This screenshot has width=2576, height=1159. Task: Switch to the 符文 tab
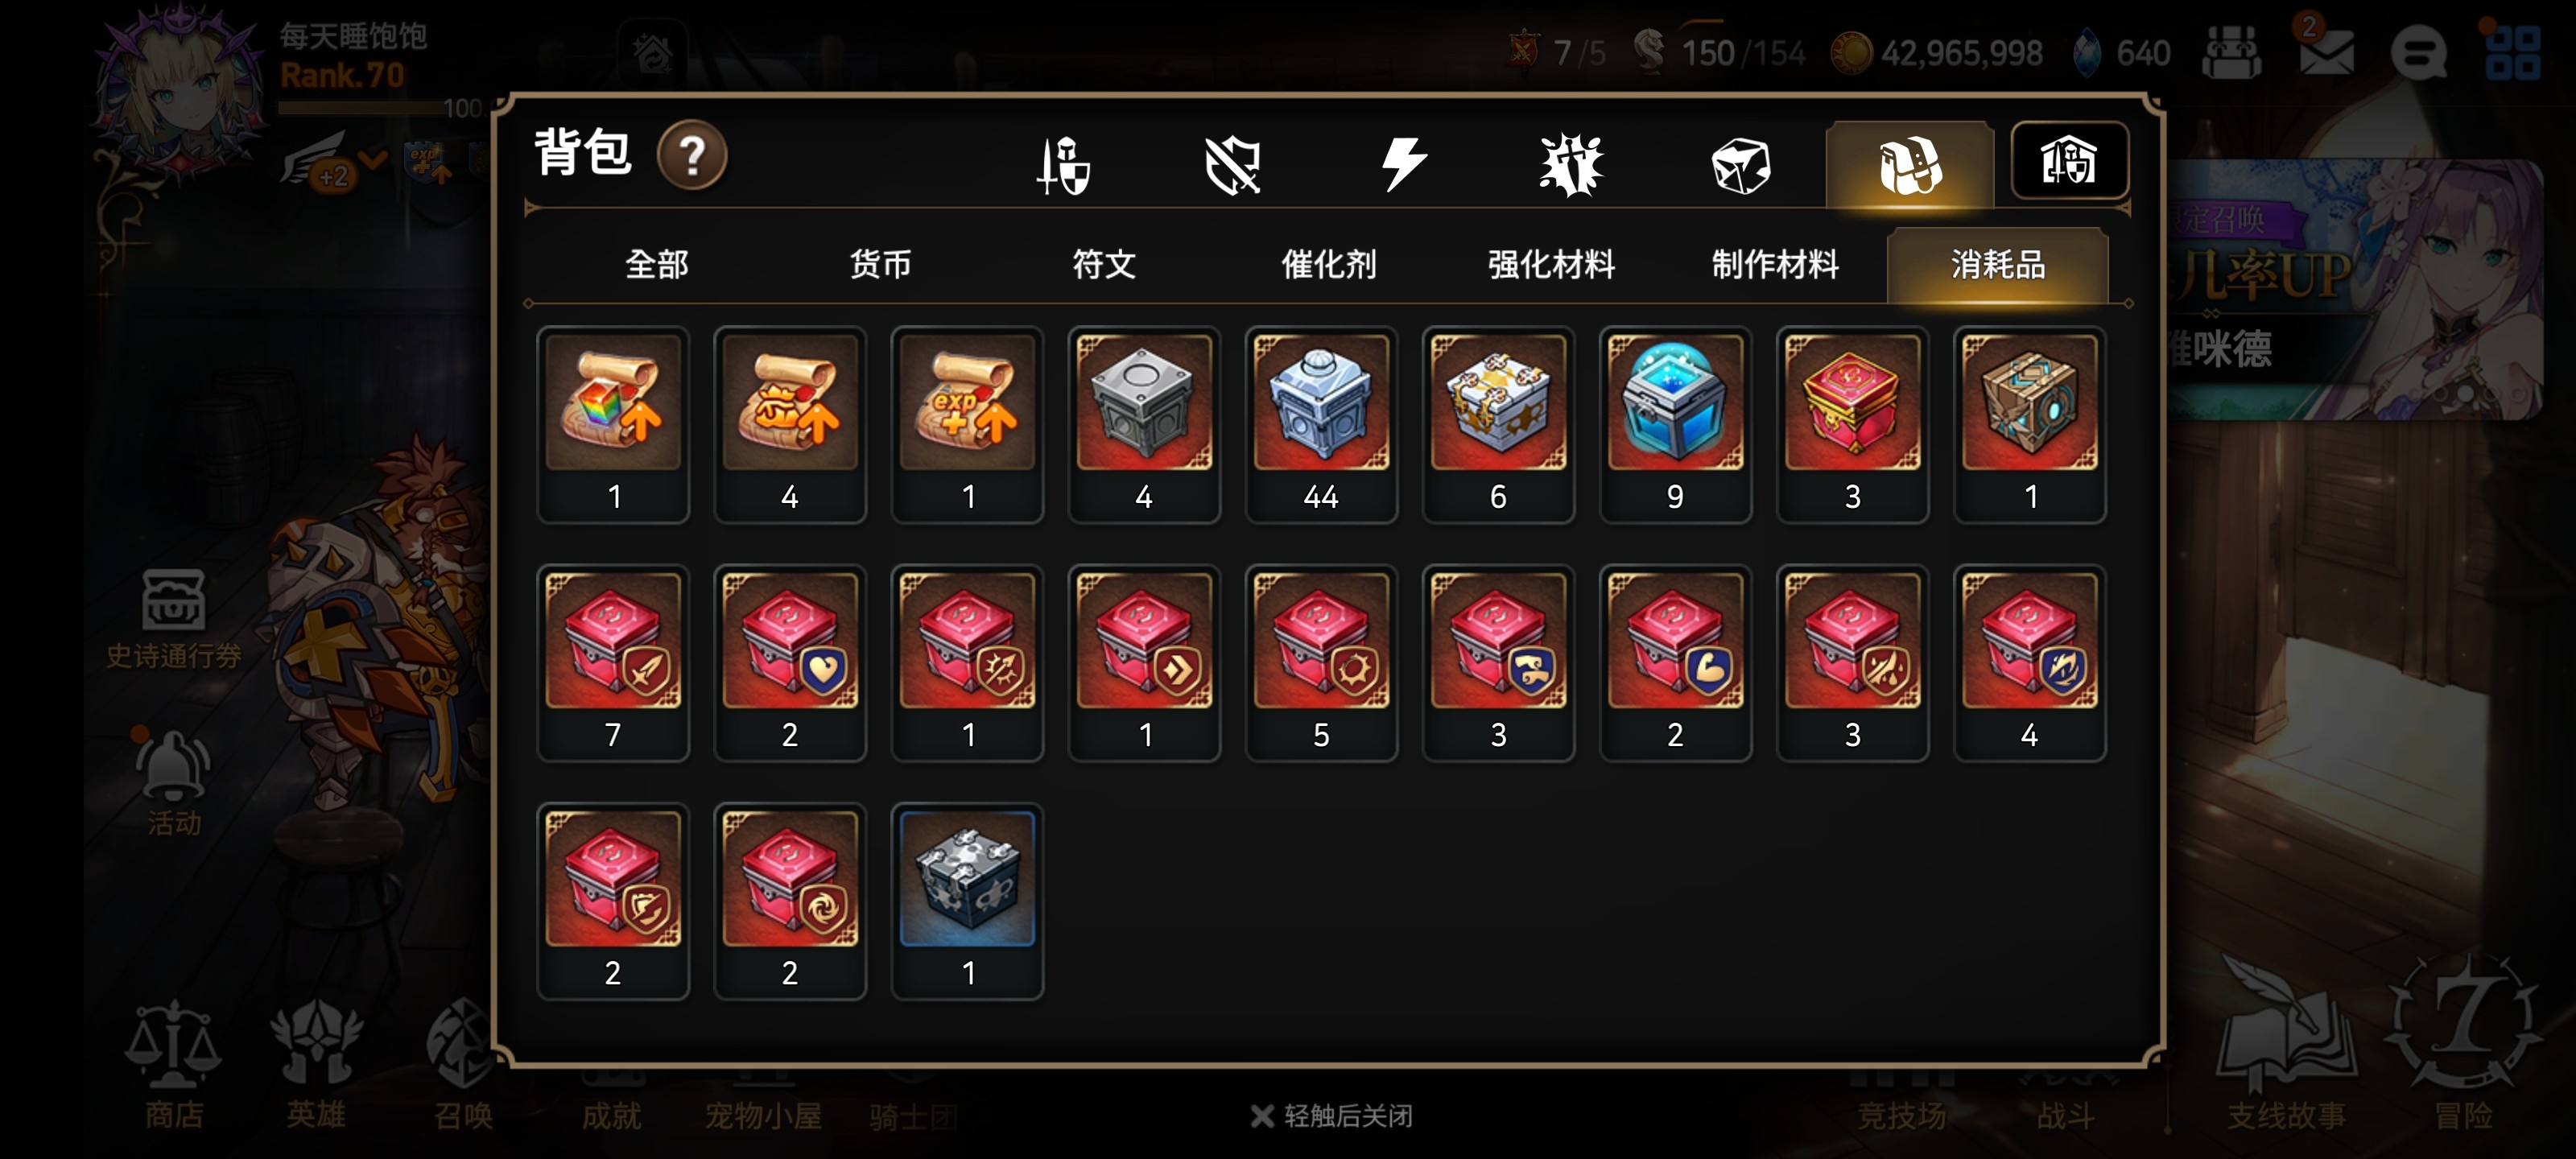pos(1104,265)
